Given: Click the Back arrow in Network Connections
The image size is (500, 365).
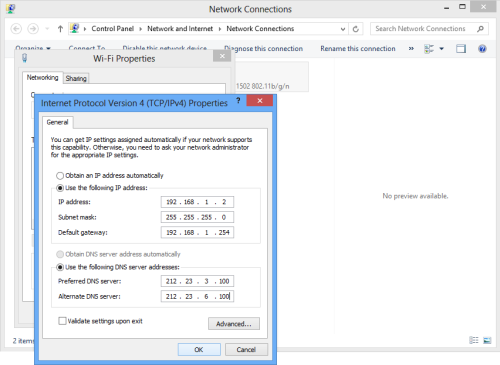Looking at the screenshot, I should tap(16, 29).
